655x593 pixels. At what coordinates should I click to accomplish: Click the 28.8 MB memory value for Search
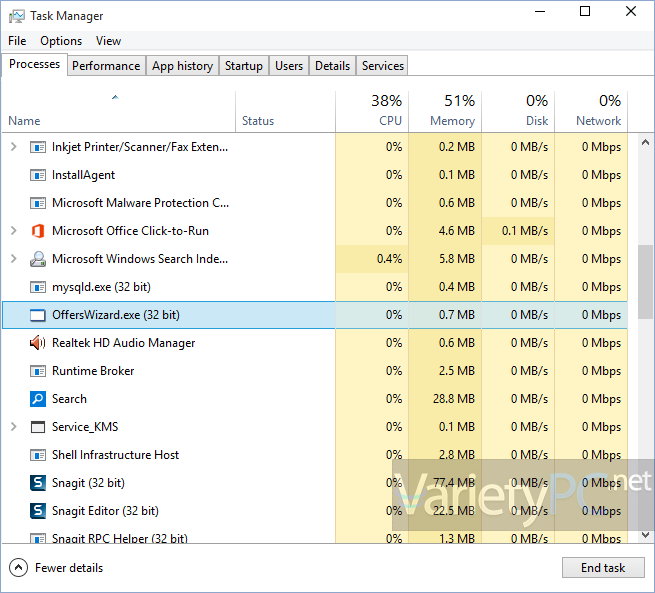454,399
